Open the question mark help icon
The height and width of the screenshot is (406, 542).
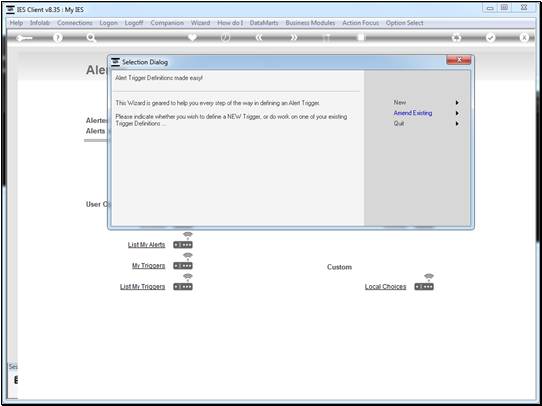point(58,38)
